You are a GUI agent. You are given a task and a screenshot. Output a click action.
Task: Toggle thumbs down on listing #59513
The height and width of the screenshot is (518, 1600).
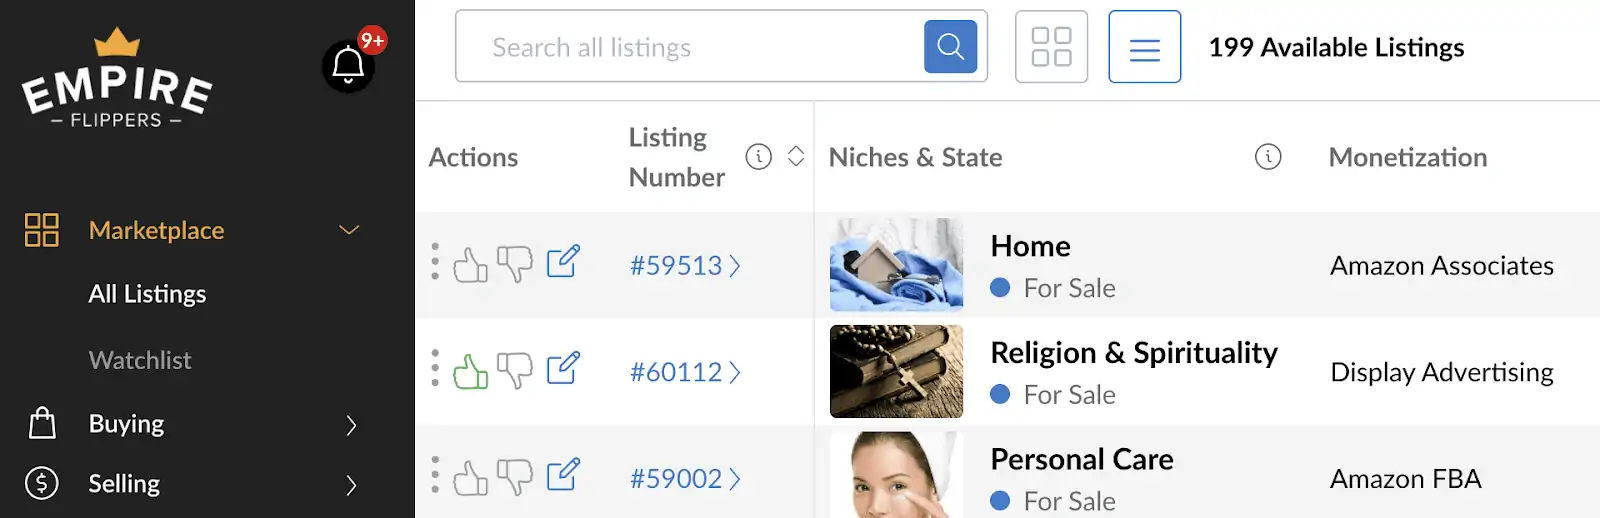(515, 265)
